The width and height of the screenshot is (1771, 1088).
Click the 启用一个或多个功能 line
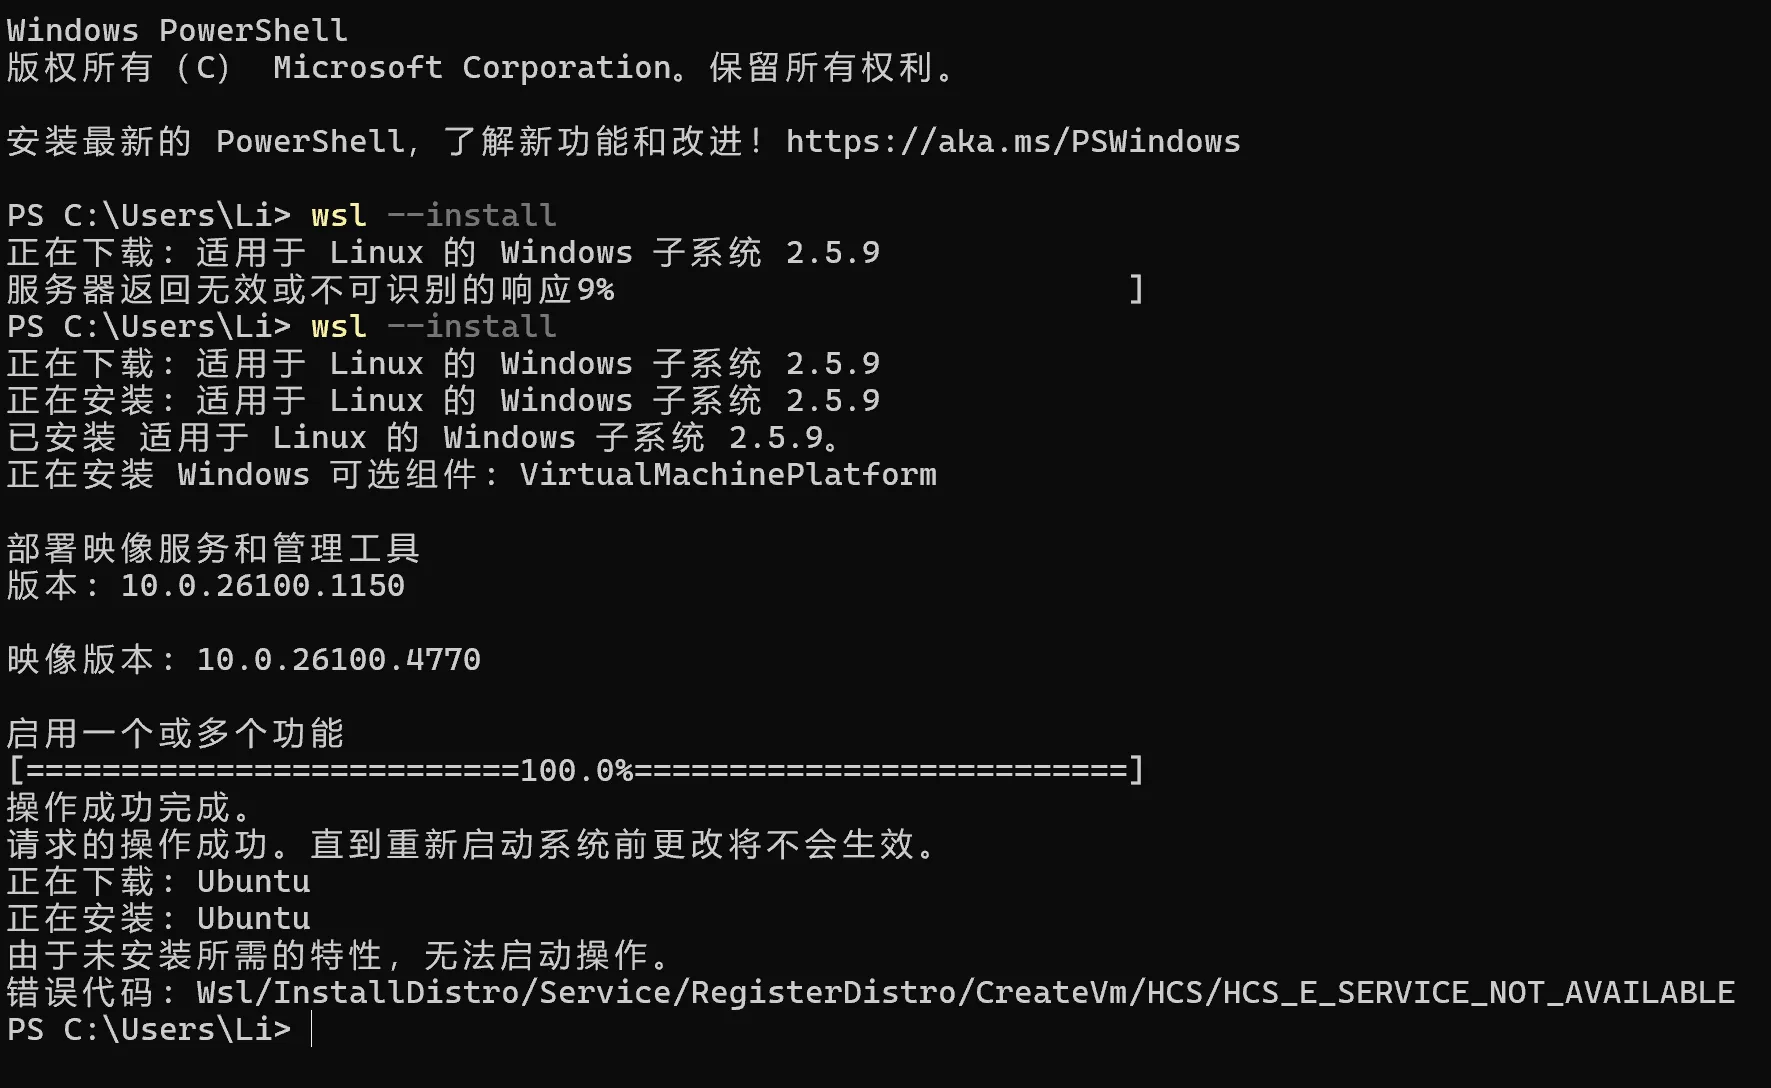click(176, 734)
